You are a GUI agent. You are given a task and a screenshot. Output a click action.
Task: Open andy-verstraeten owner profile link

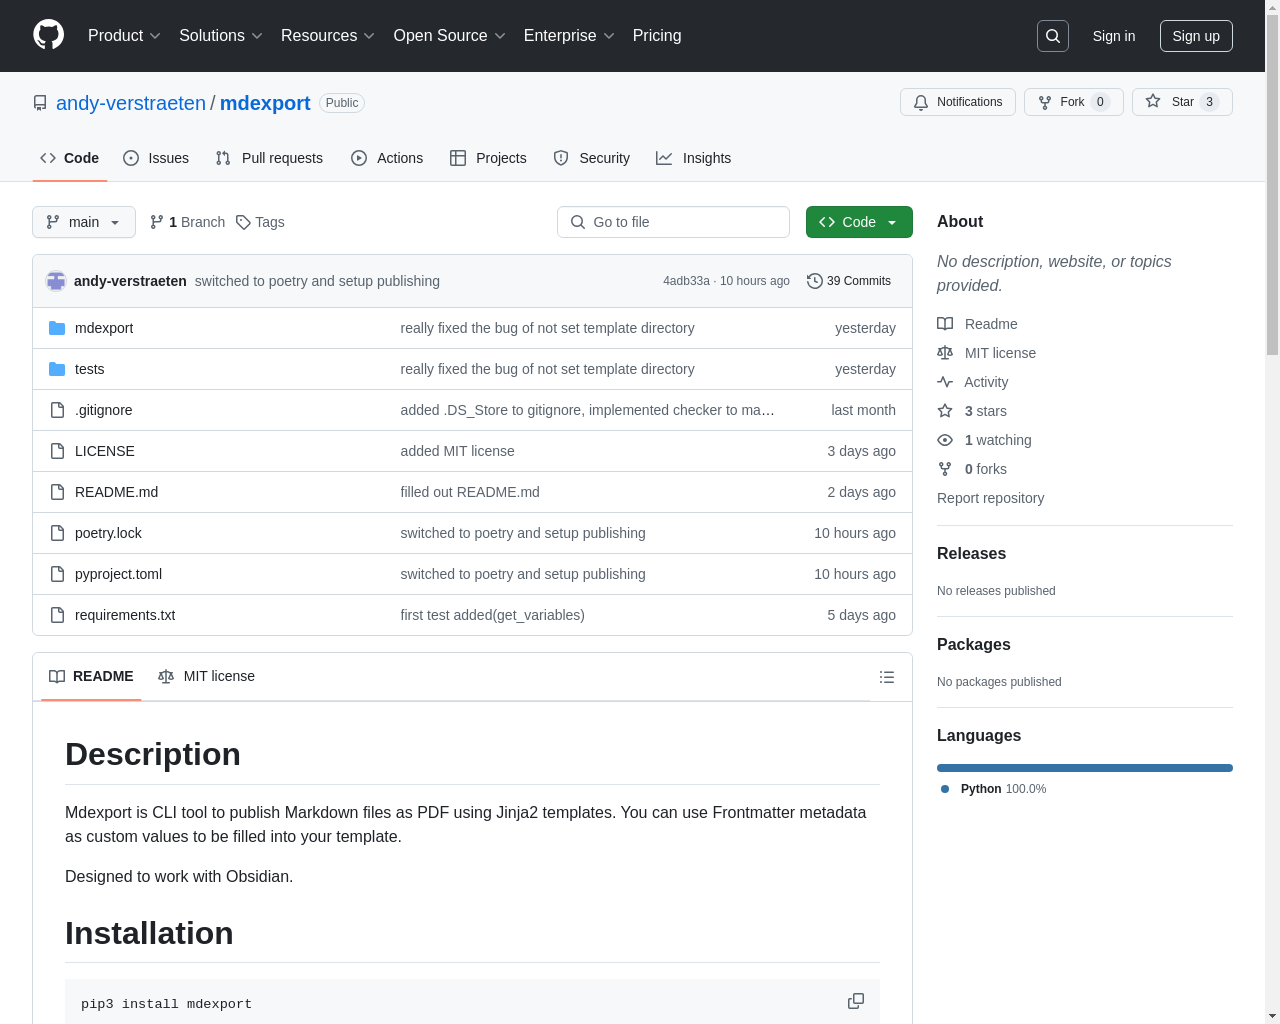coord(131,103)
